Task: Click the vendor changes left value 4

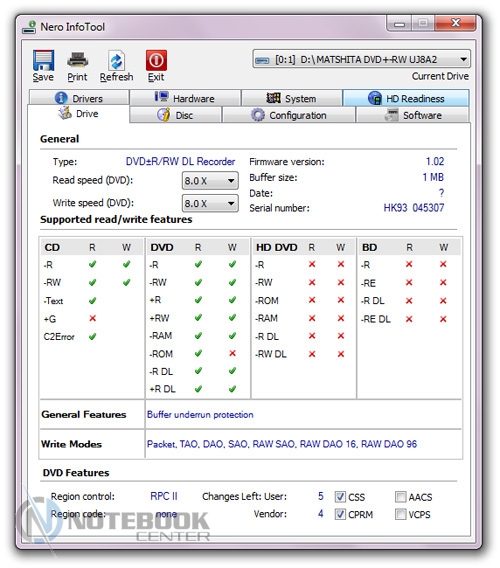Action: coord(321,513)
